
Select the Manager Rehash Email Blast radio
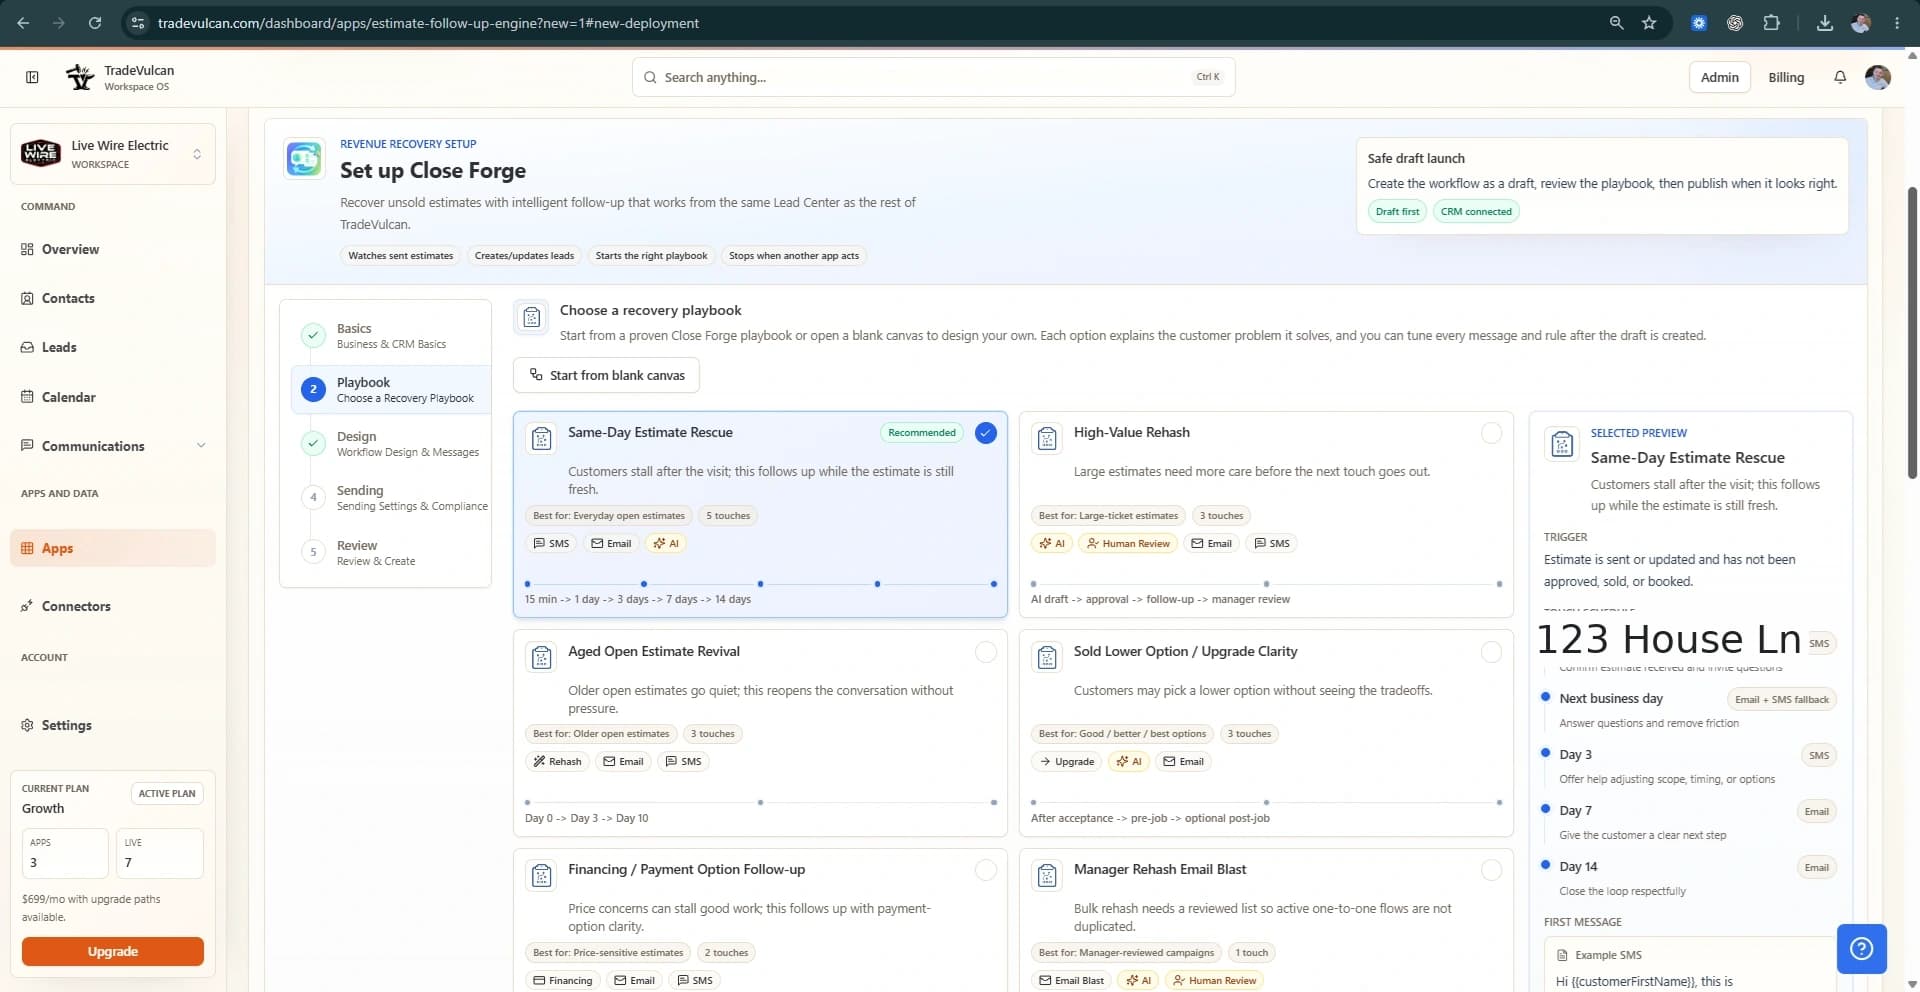click(x=1491, y=870)
